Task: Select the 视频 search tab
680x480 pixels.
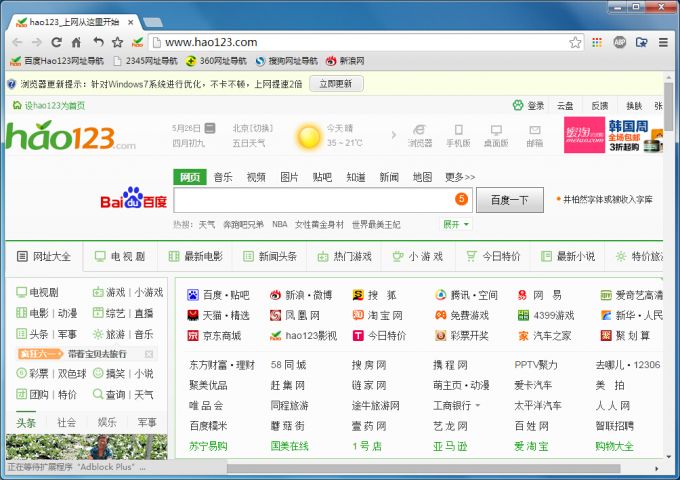Action: pos(256,177)
